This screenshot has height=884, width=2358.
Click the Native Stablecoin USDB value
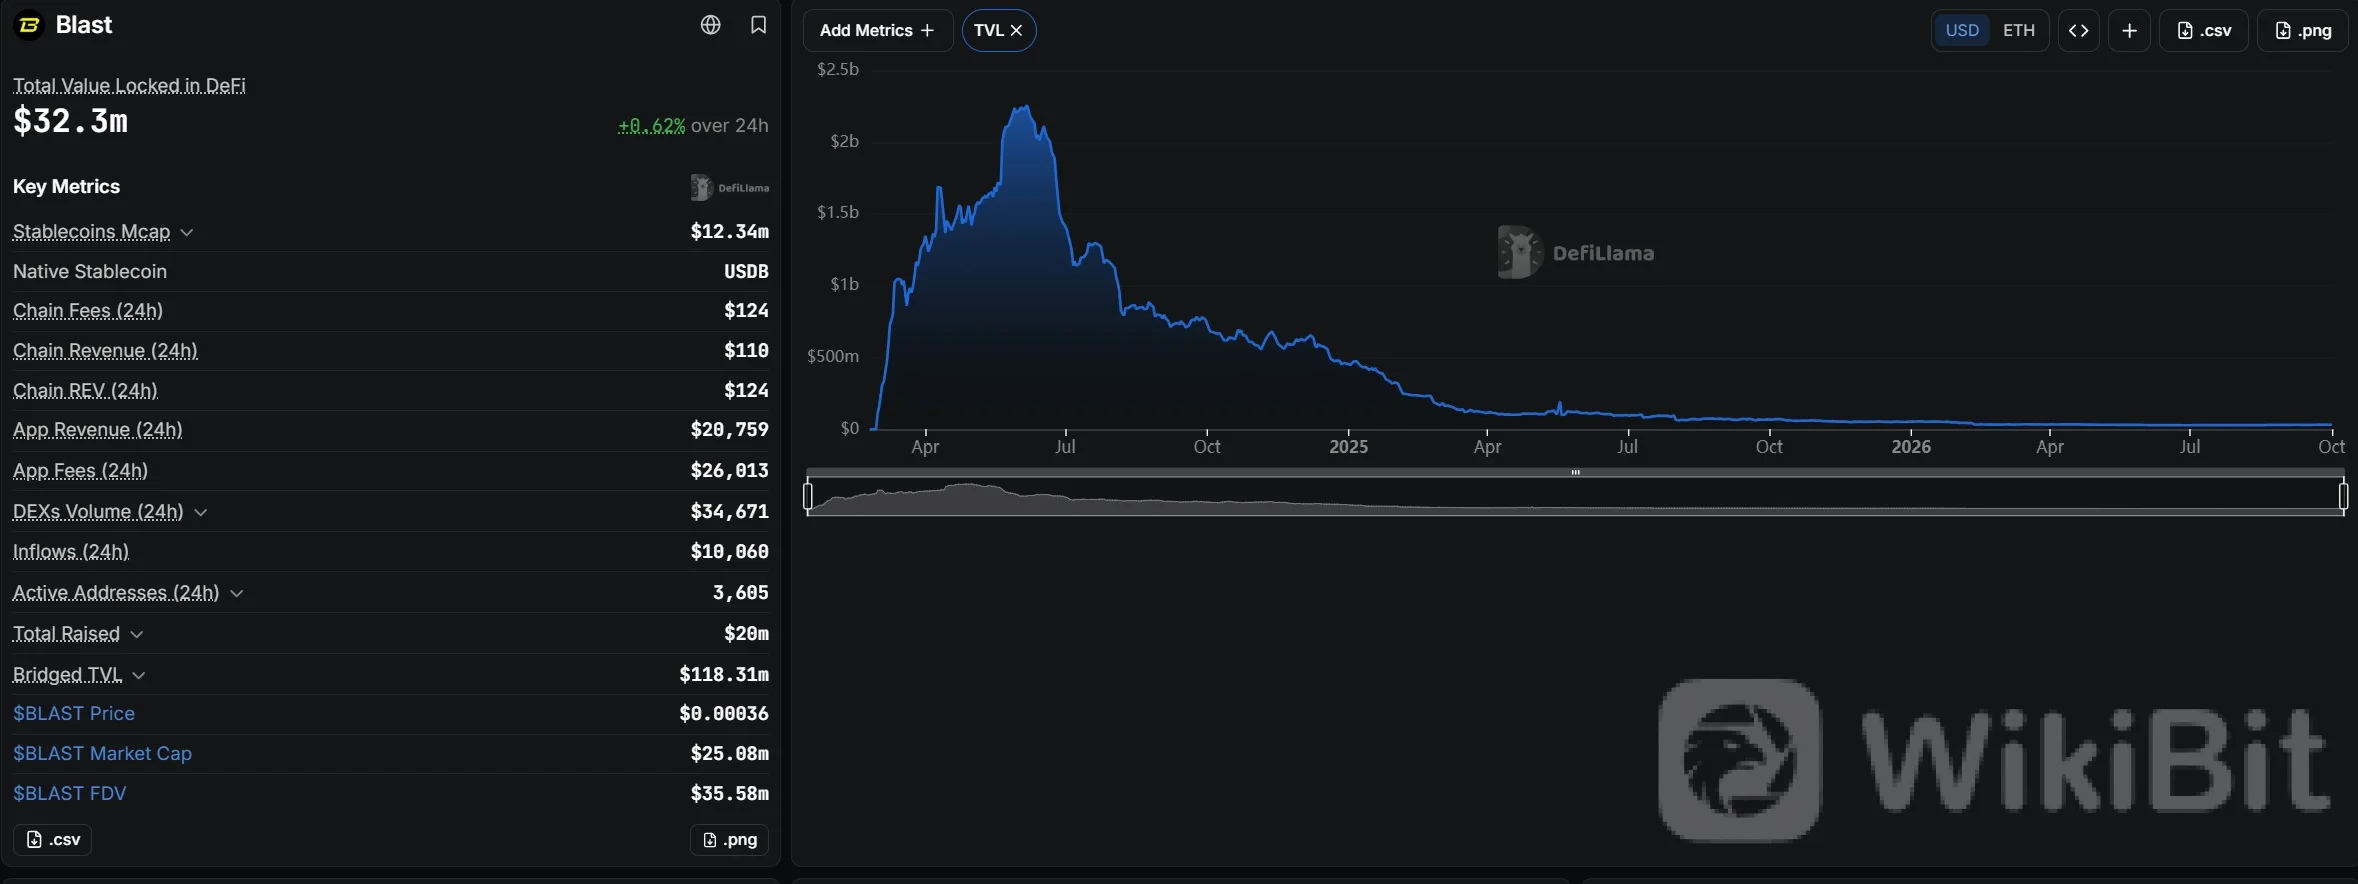point(746,272)
